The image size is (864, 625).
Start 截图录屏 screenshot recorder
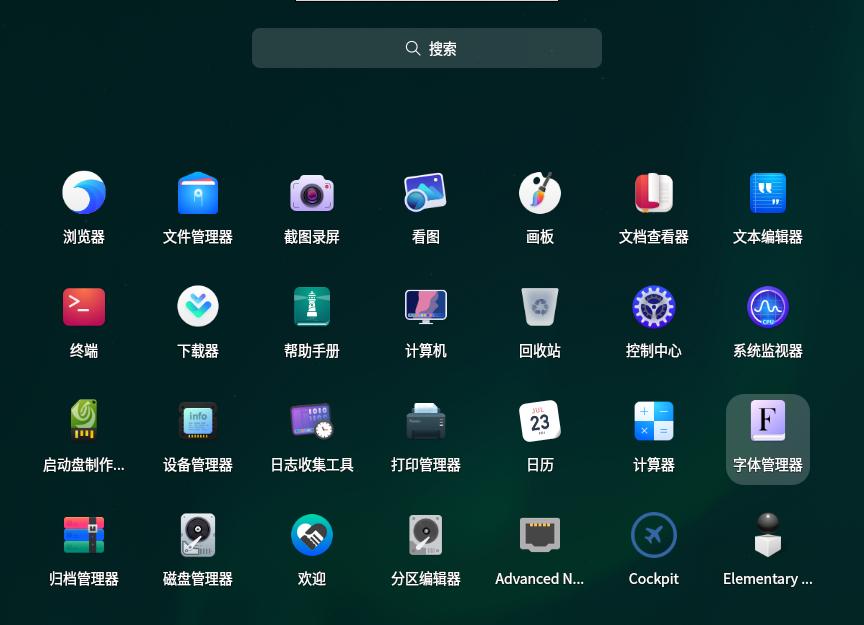coord(312,193)
